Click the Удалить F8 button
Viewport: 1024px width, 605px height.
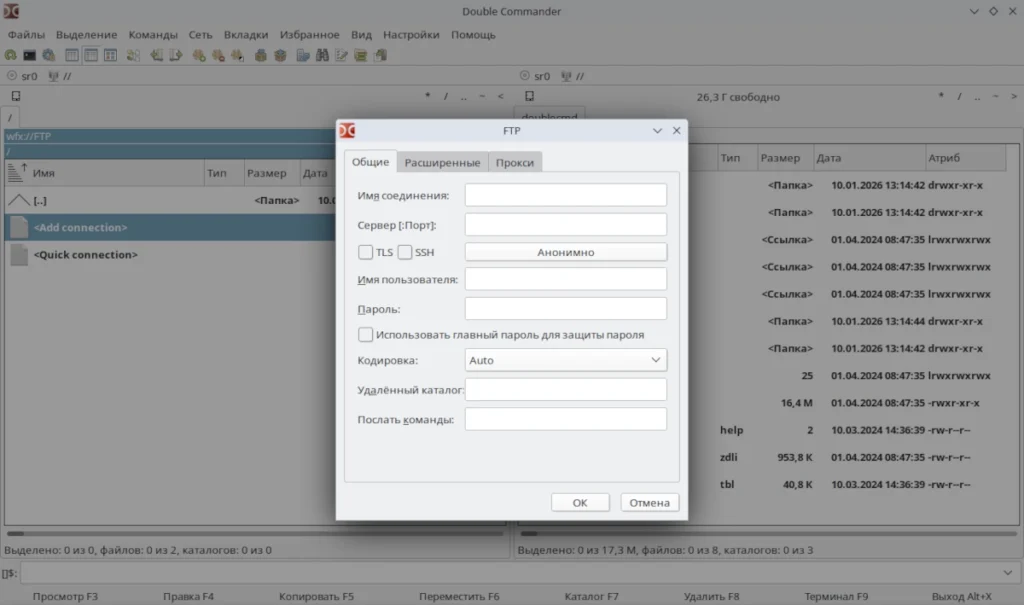[711, 596]
